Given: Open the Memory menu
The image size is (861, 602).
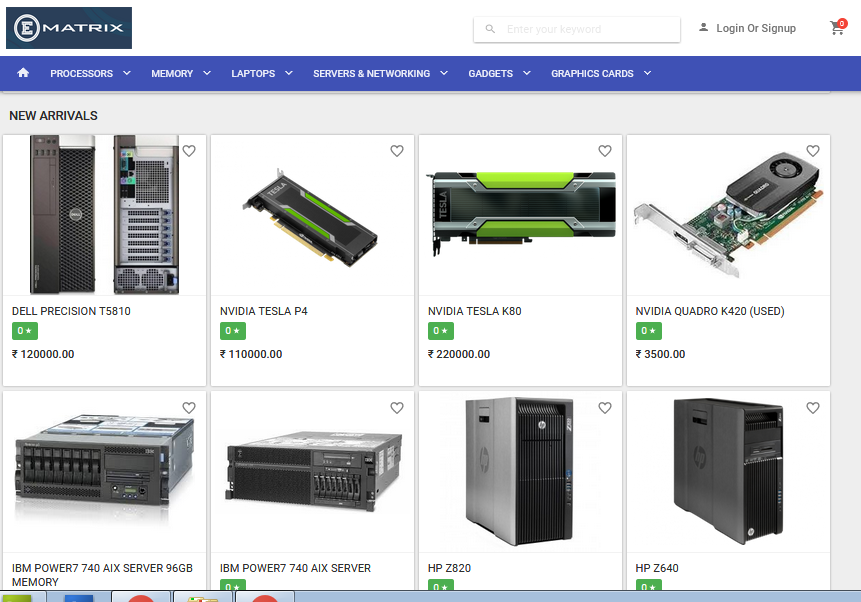Looking at the screenshot, I should (x=172, y=74).
